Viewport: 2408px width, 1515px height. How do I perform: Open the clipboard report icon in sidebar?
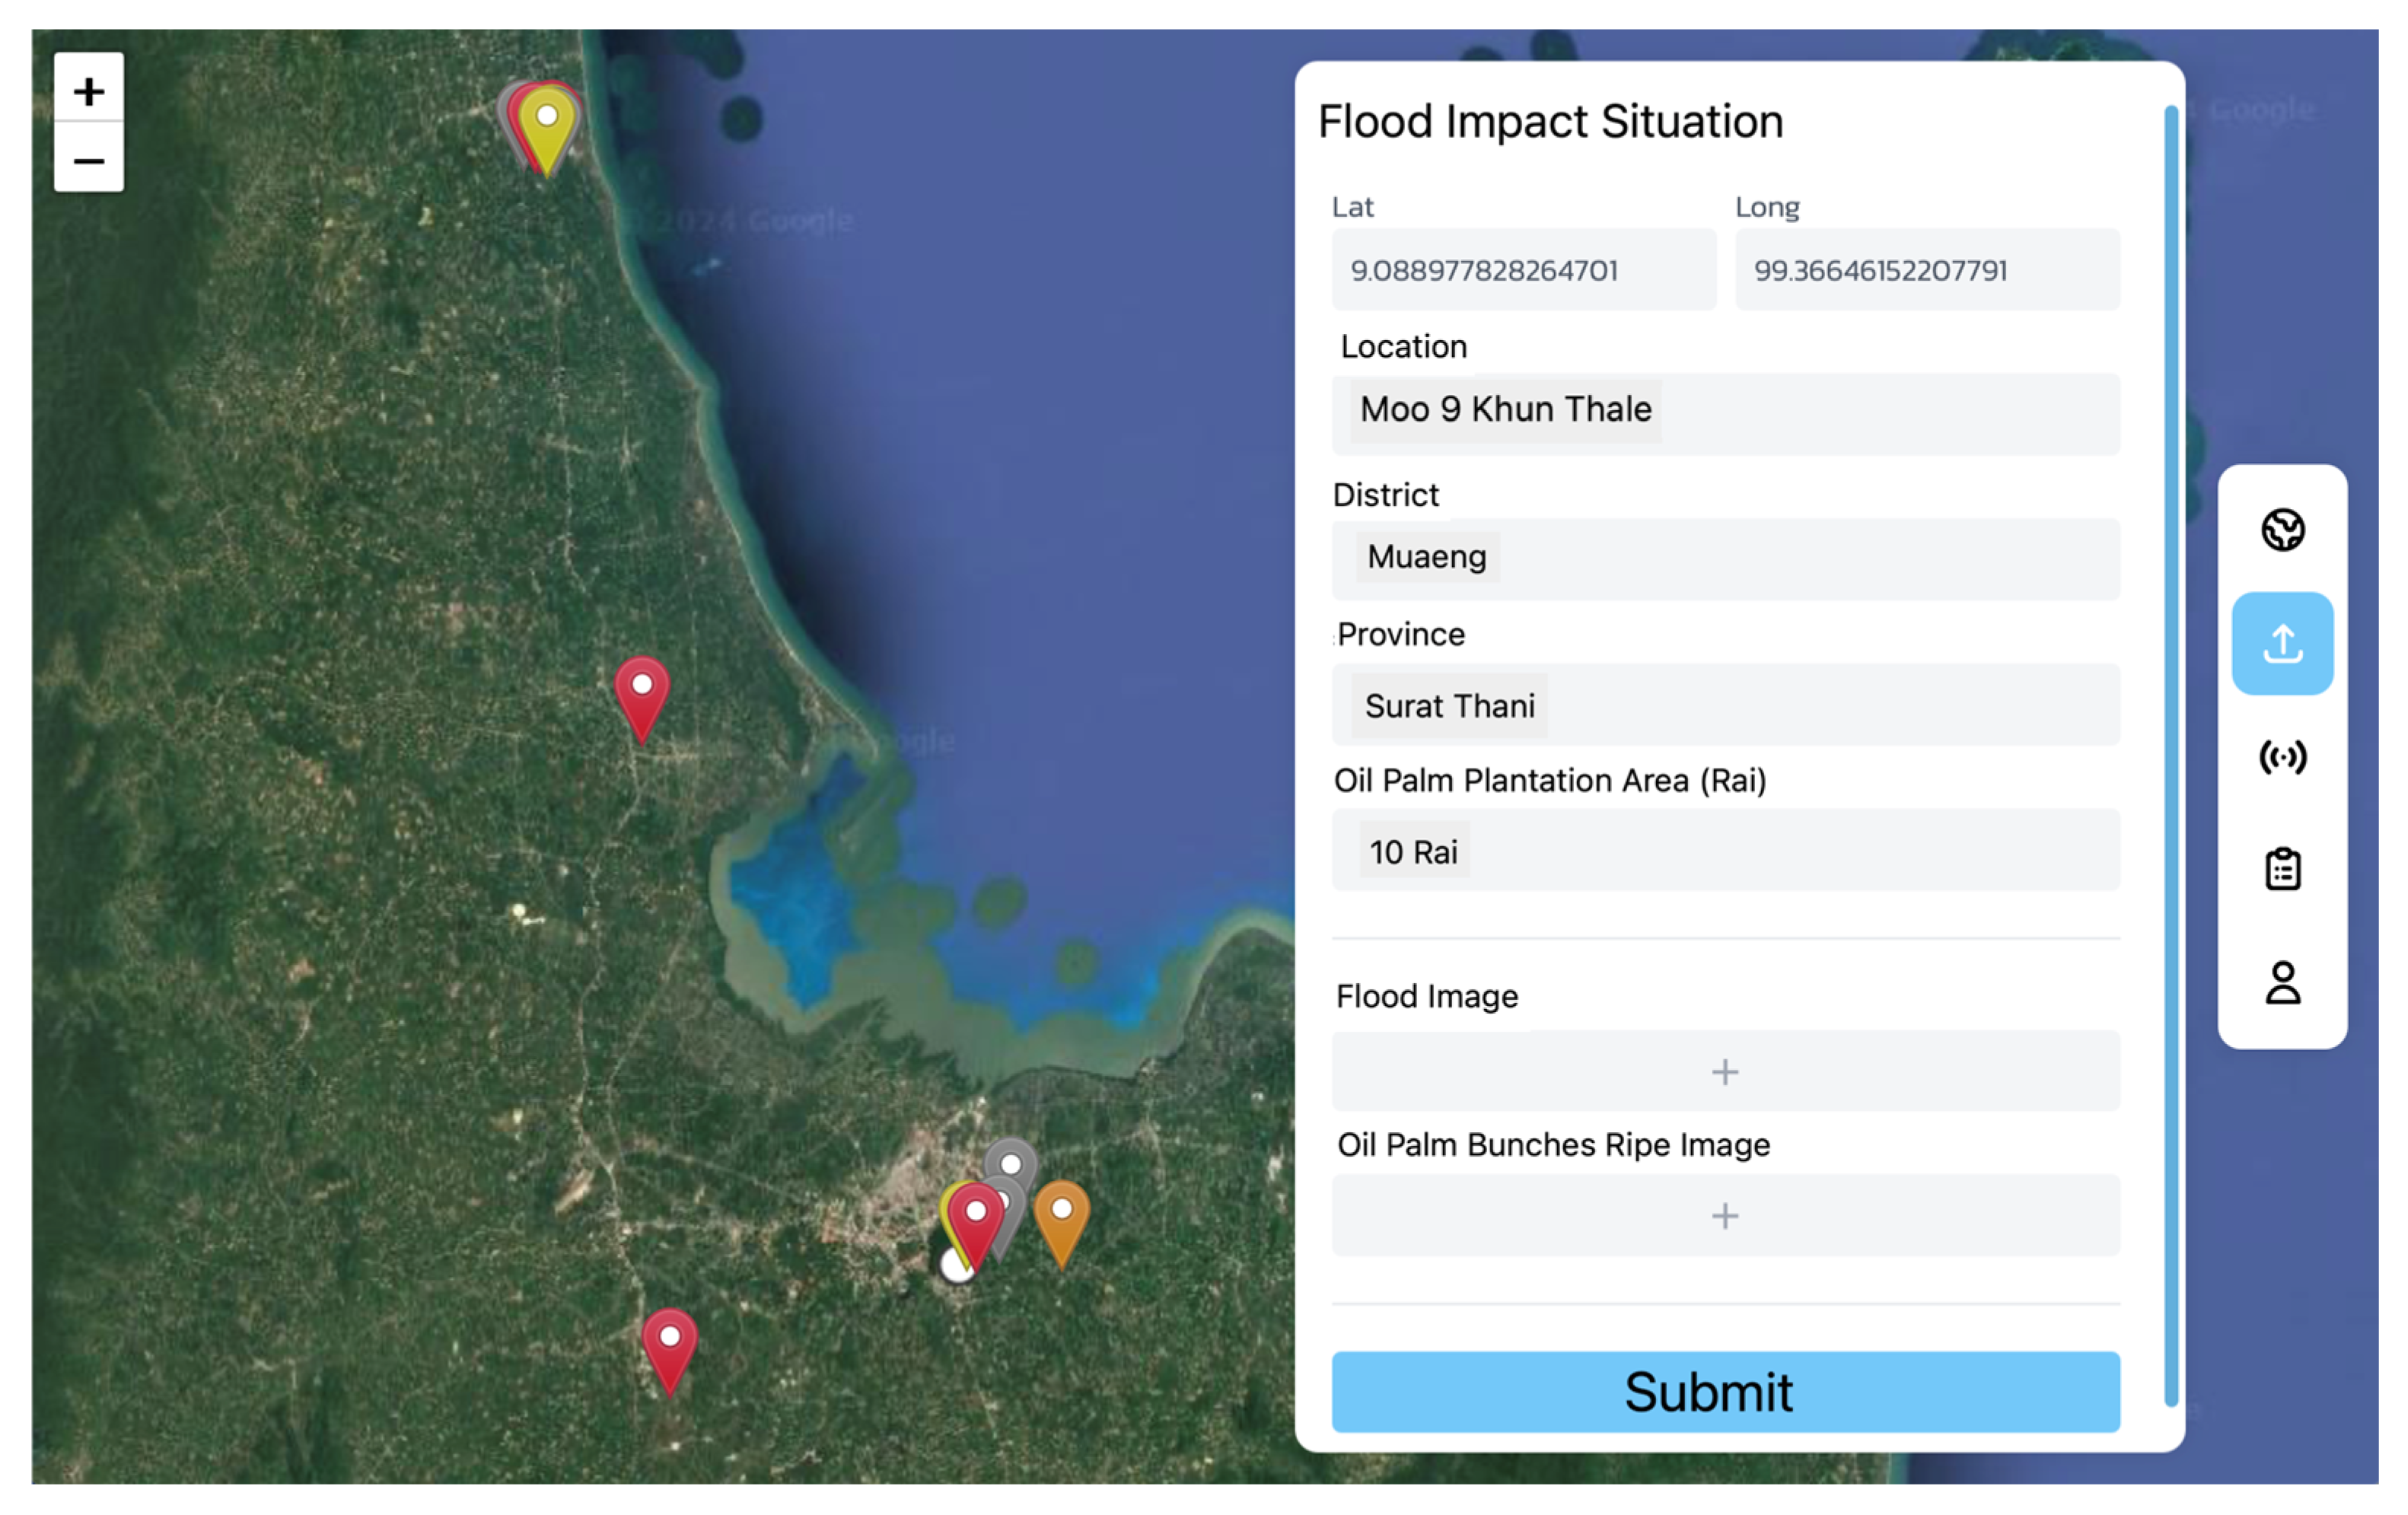[x=2282, y=869]
